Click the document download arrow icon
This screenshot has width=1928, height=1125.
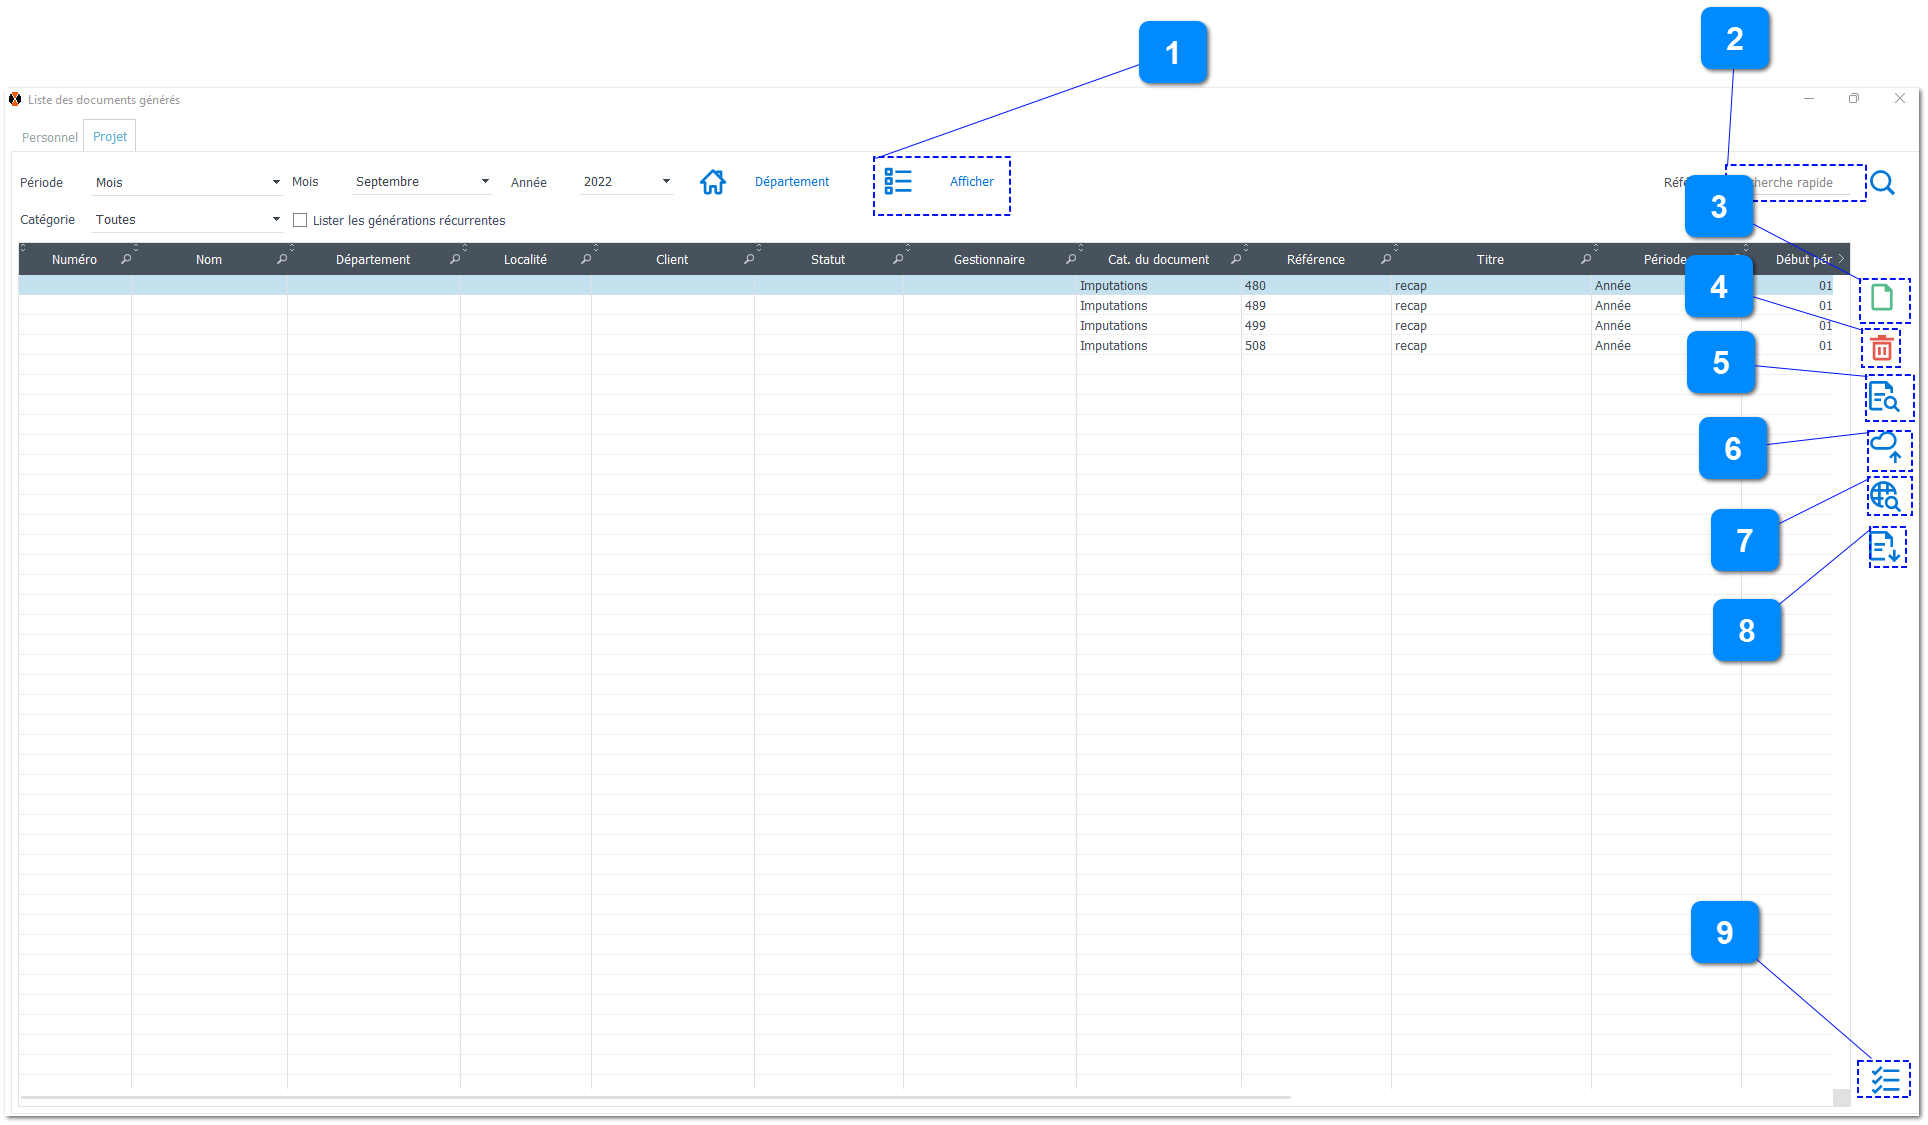pos(1884,547)
